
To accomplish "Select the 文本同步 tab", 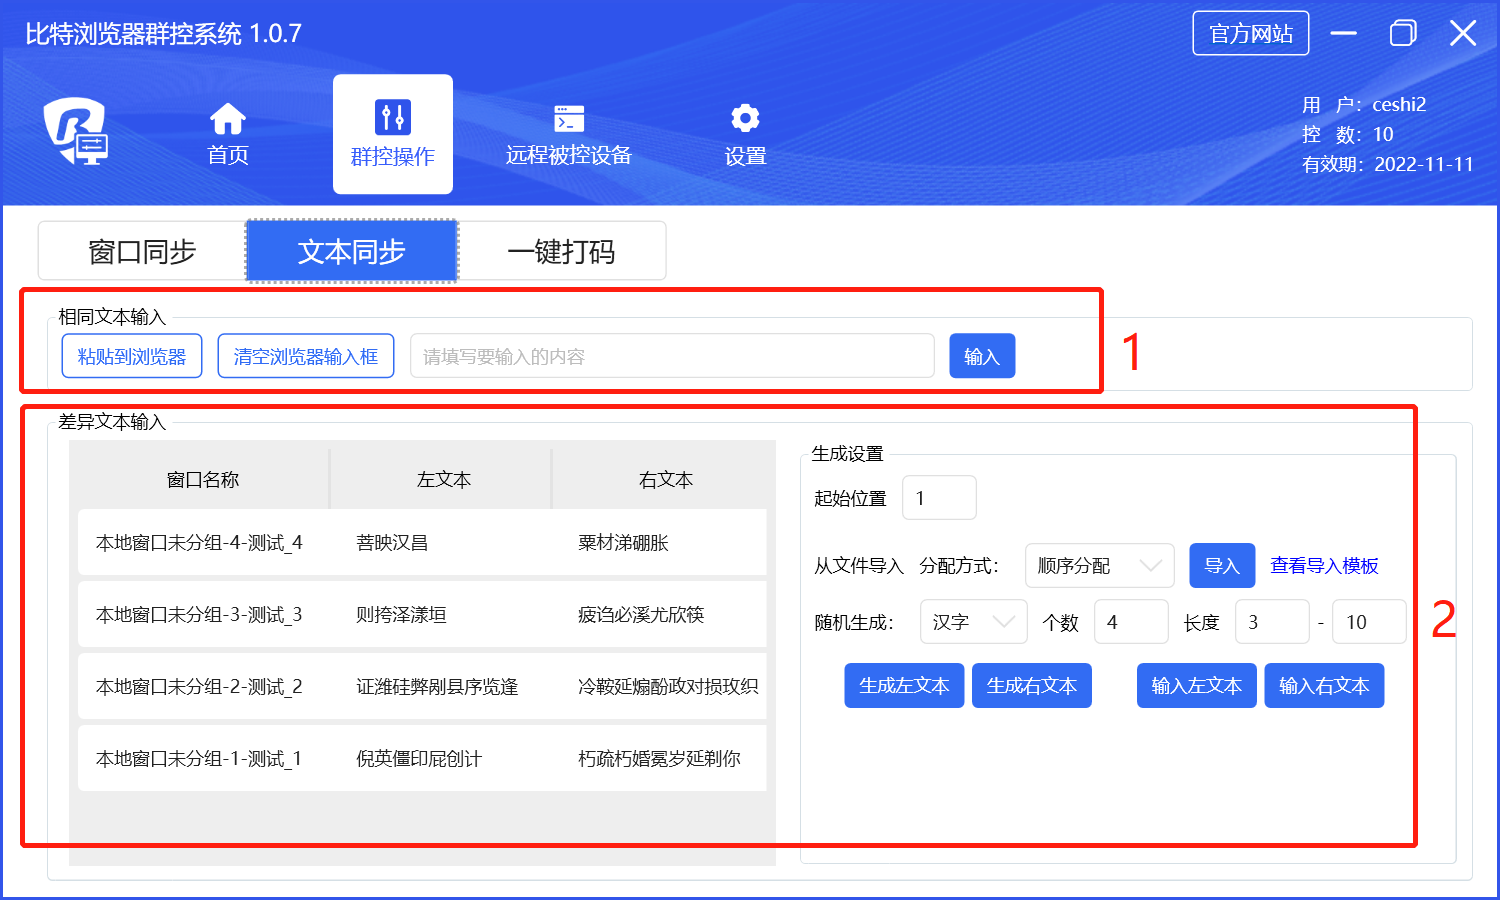I will point(351,251).
